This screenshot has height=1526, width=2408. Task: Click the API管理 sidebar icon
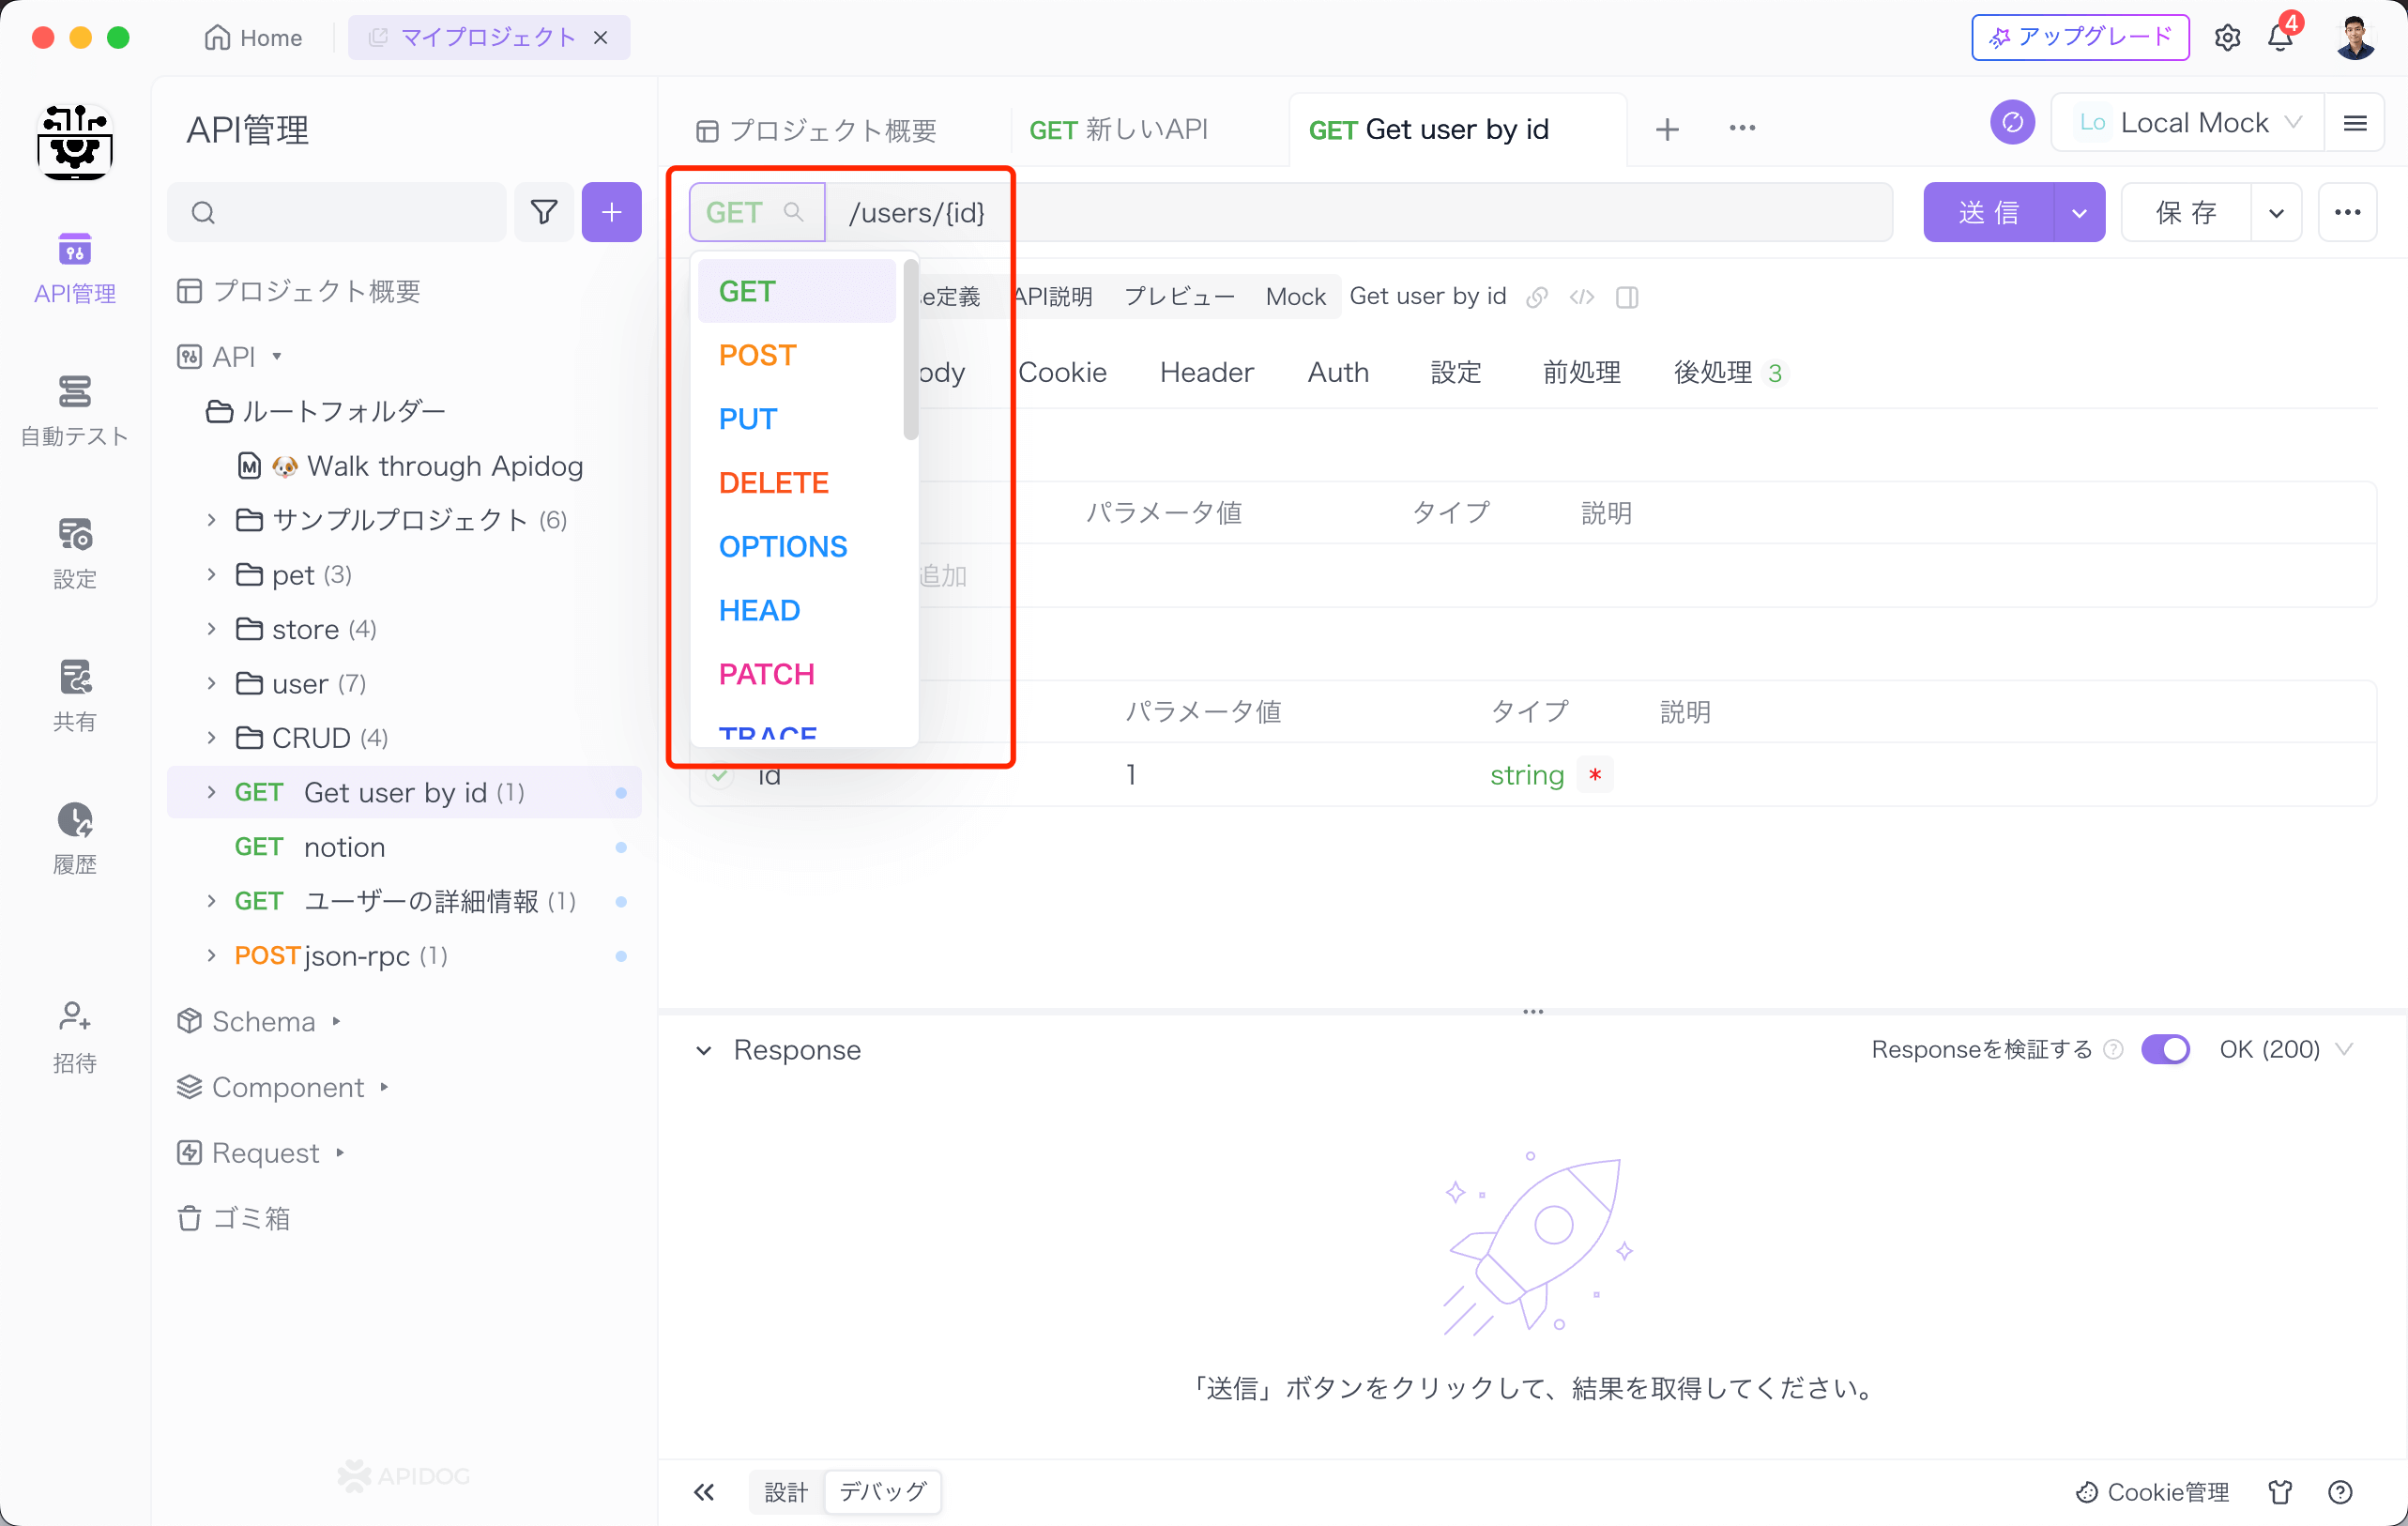[x=74, y=266]
